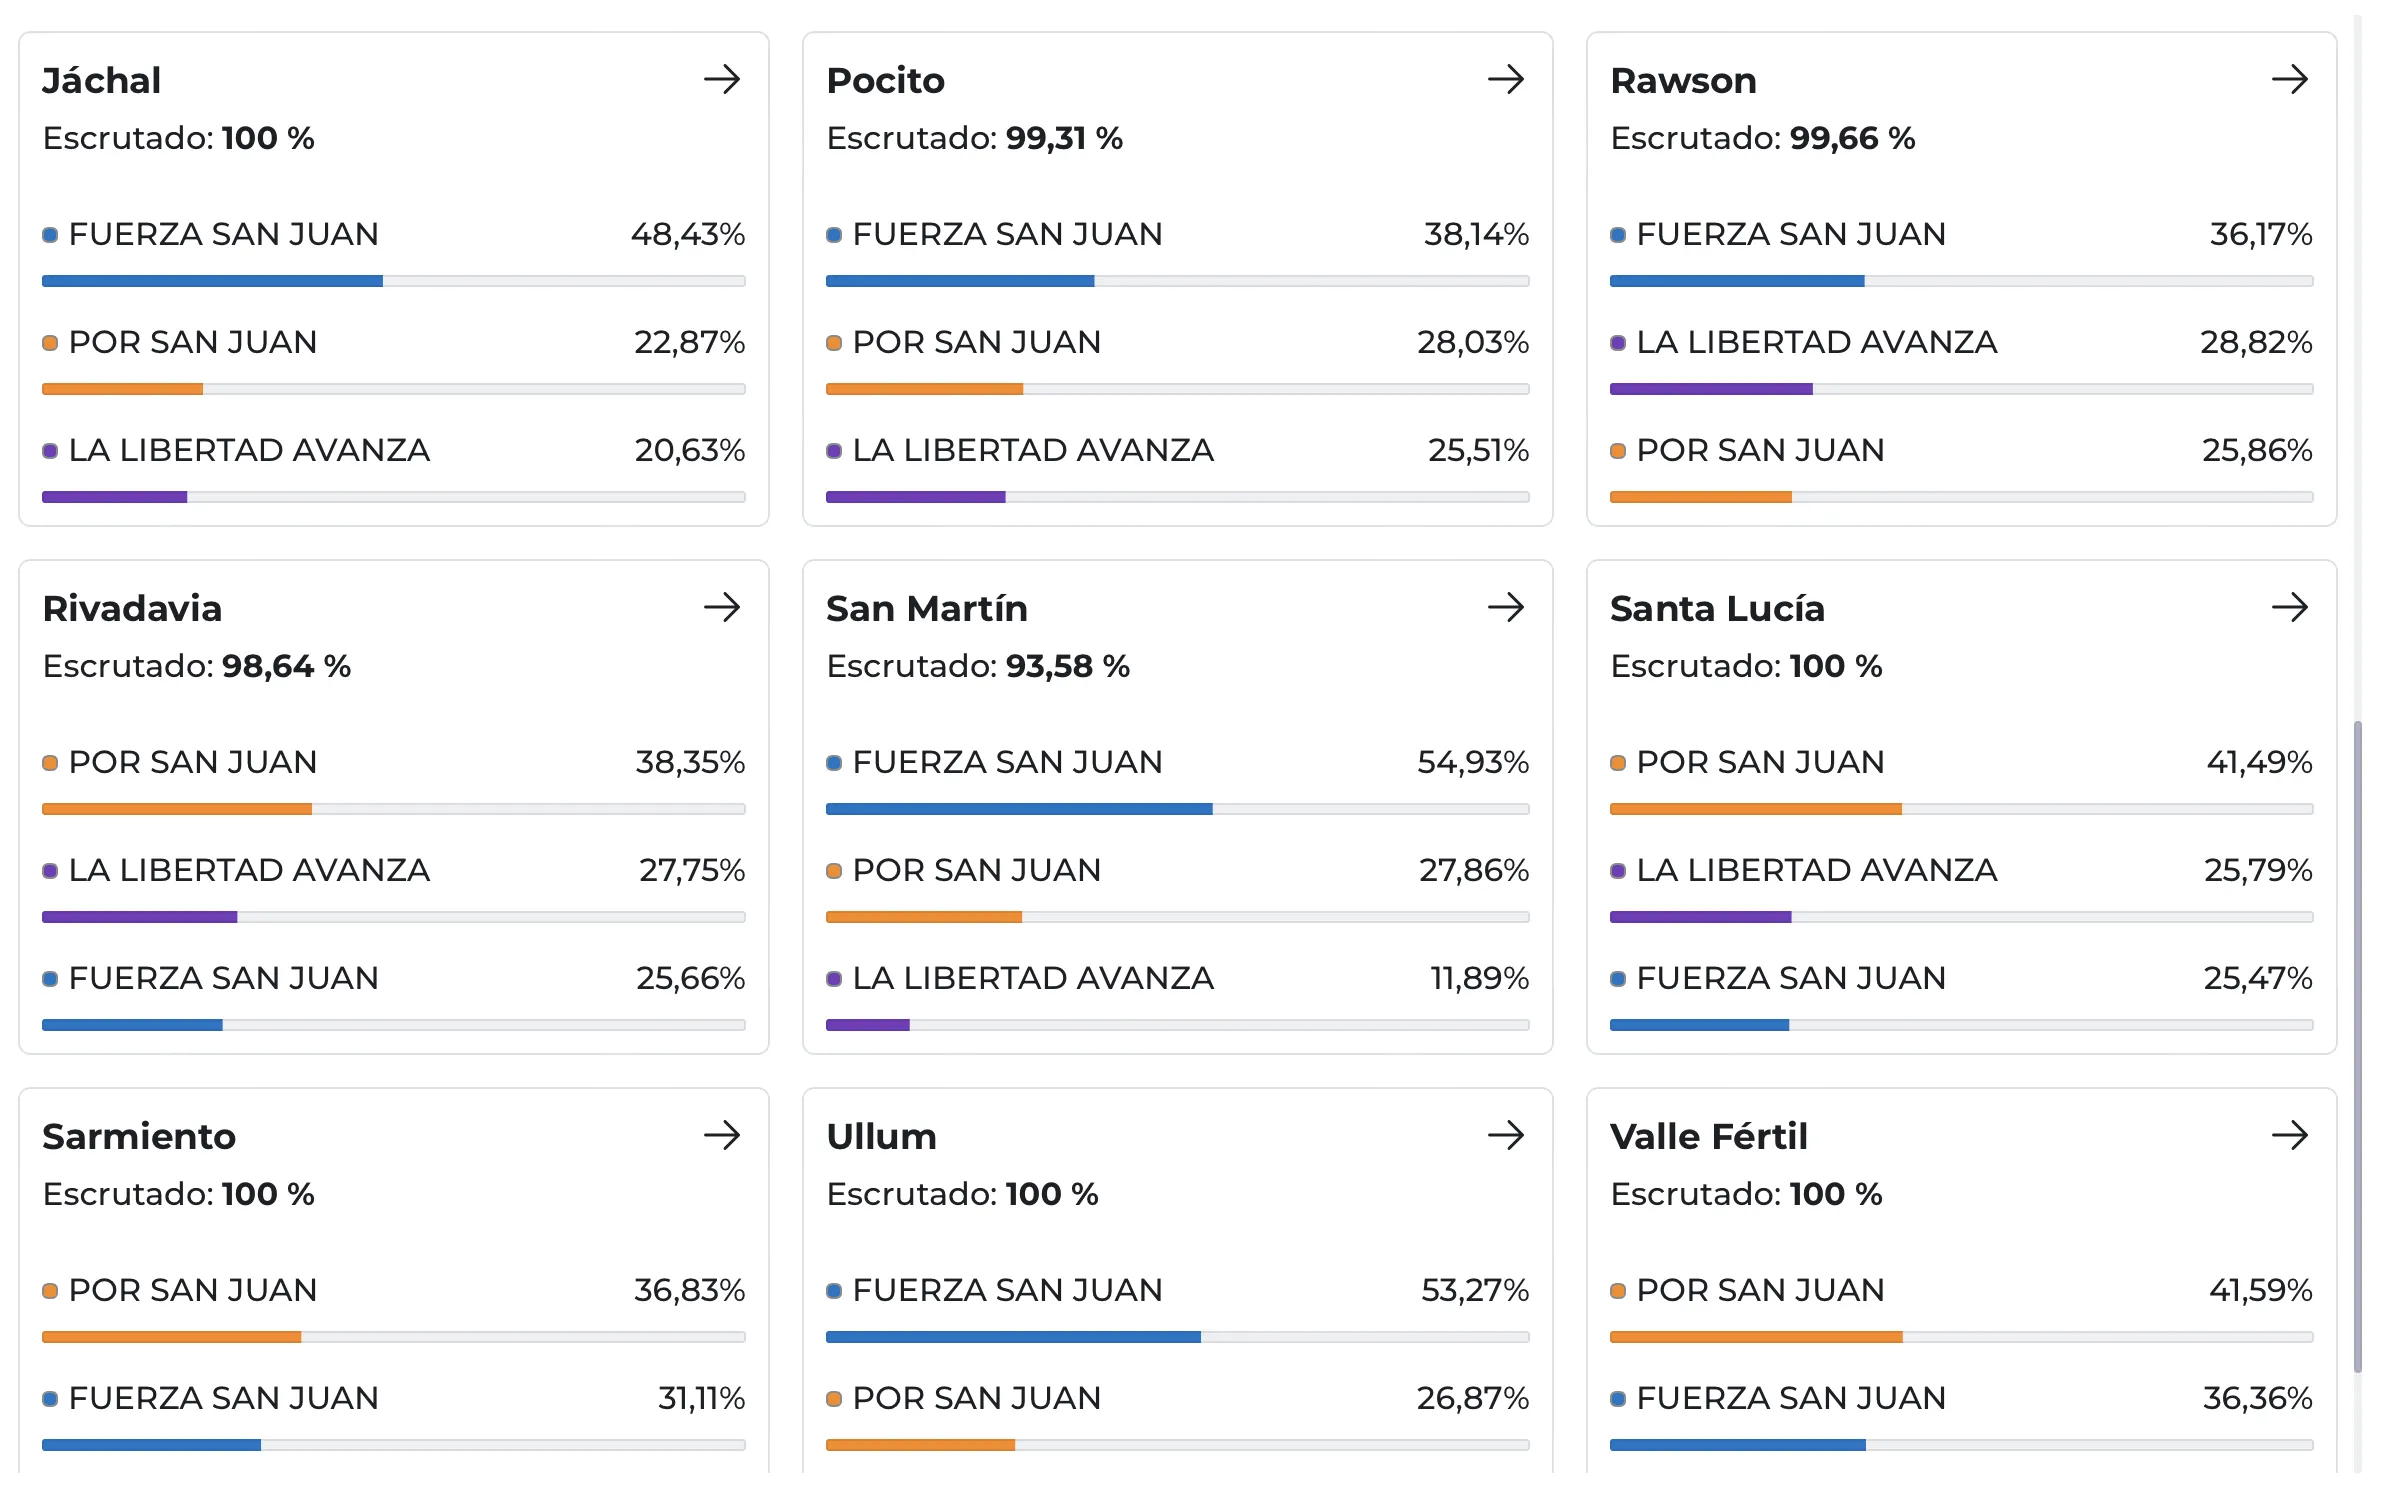Click the Santa Lucía arrow icon
The height and width of the screenshot is (1492, 2387).
(2289, 607)
